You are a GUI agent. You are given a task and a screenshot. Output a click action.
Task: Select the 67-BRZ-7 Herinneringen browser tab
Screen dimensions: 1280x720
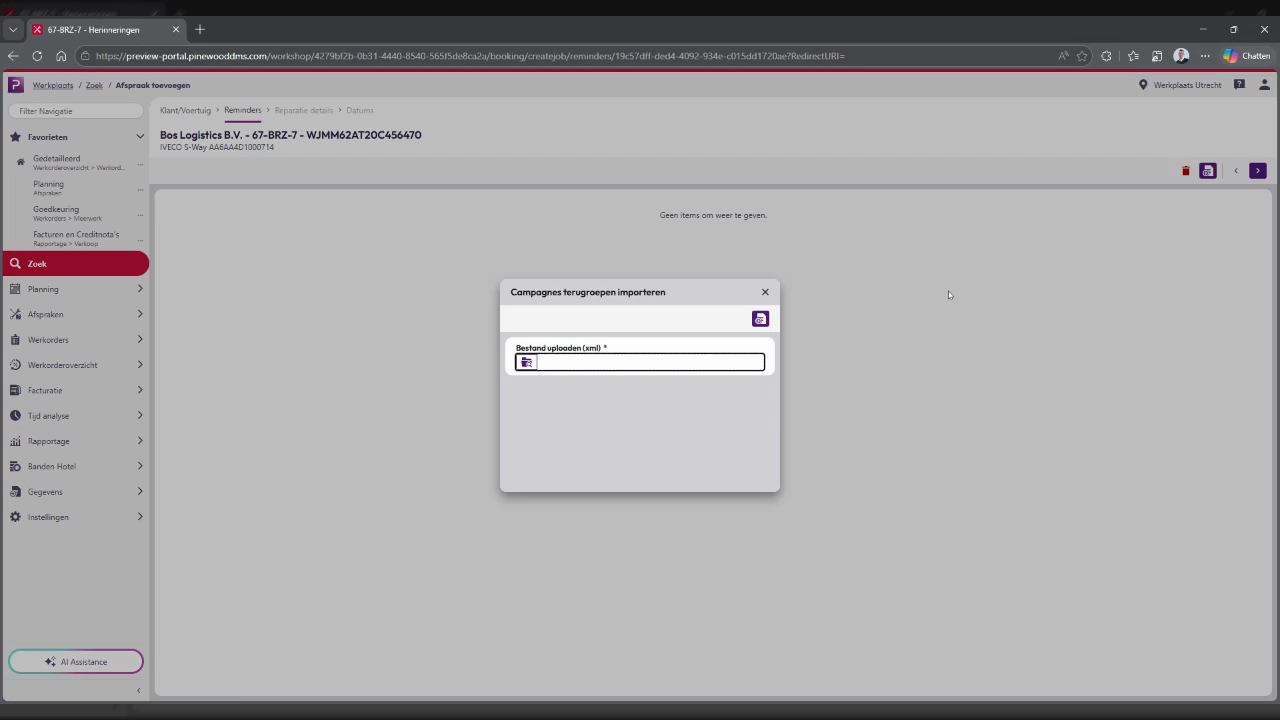(x=105, y=30)
